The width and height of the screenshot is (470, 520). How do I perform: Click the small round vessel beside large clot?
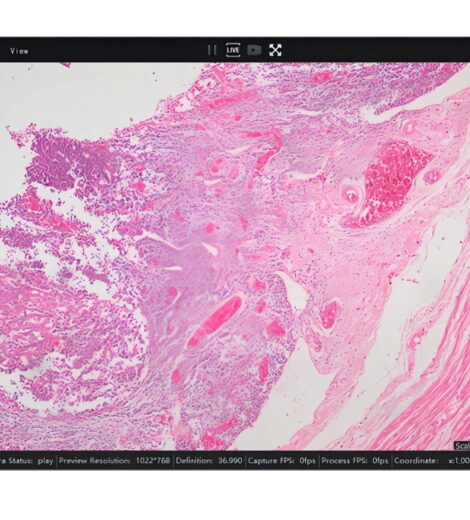tap(349, 194)
